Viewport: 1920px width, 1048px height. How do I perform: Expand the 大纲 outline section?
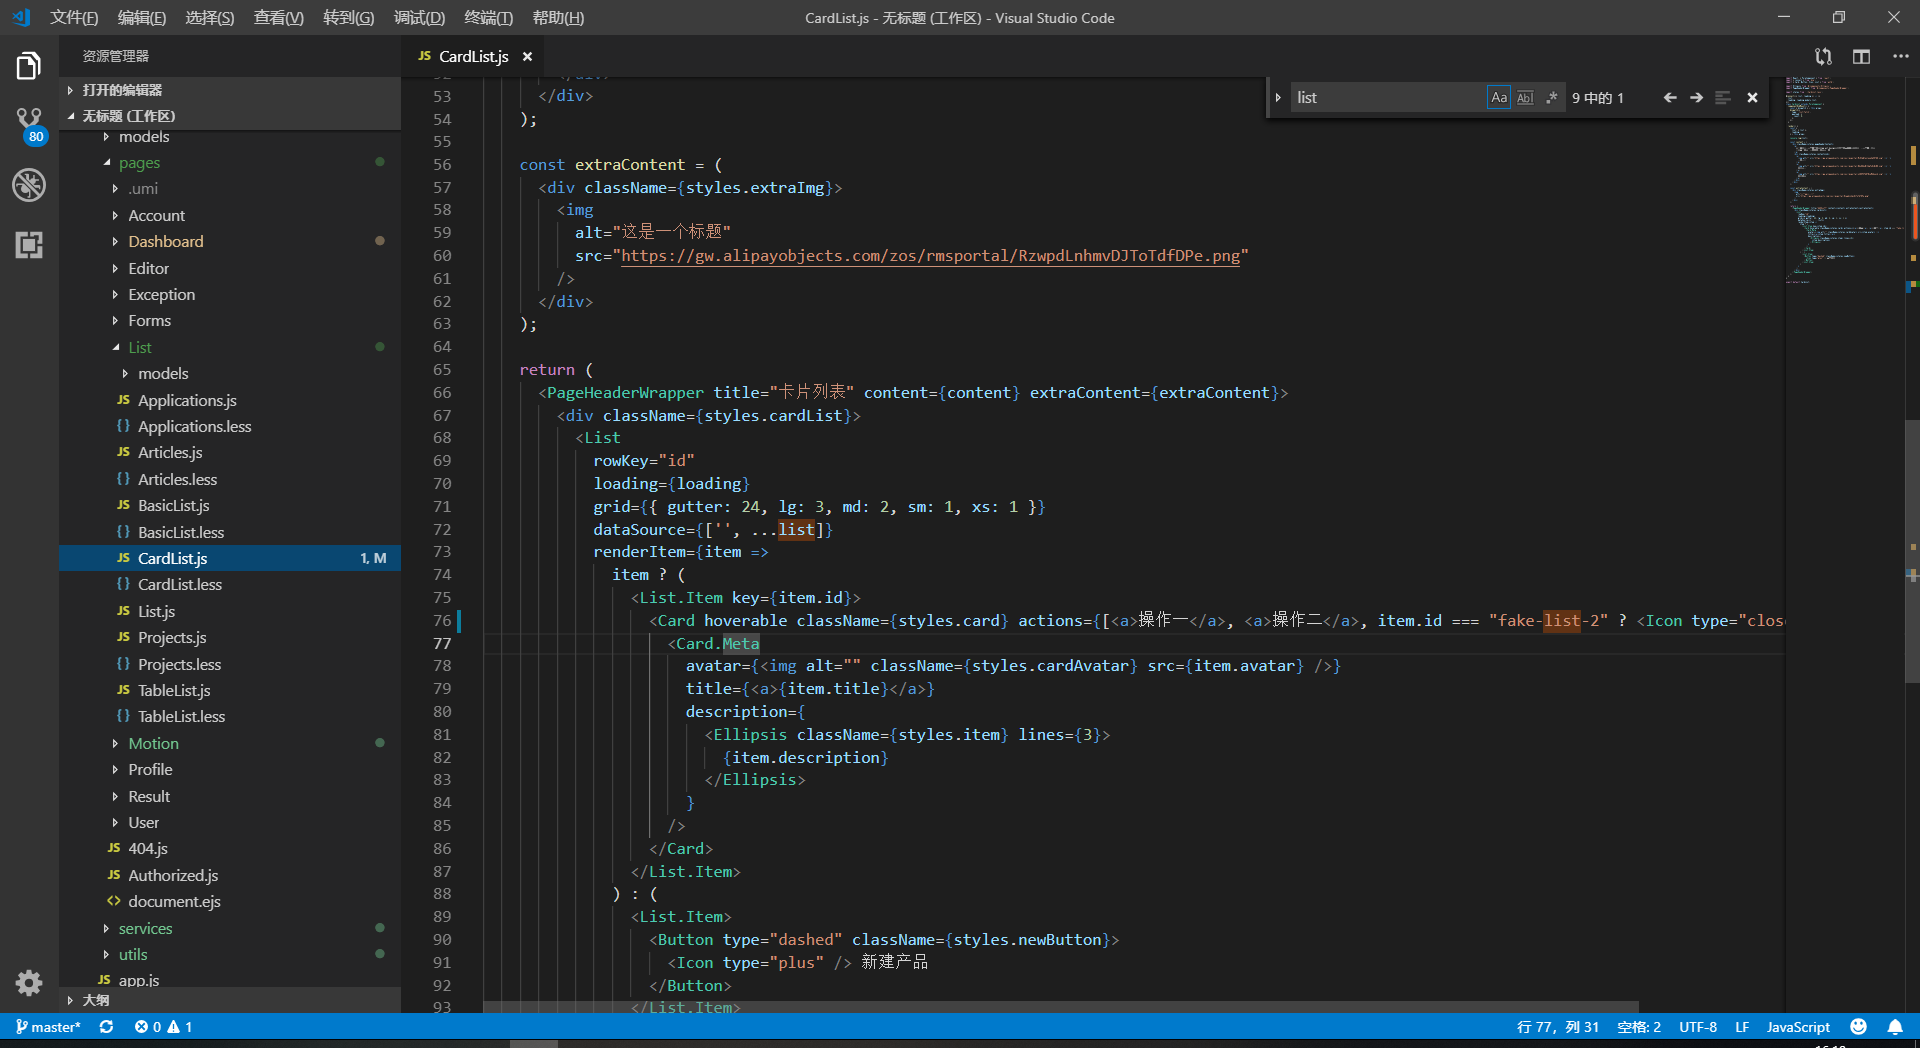(96, 1000)
